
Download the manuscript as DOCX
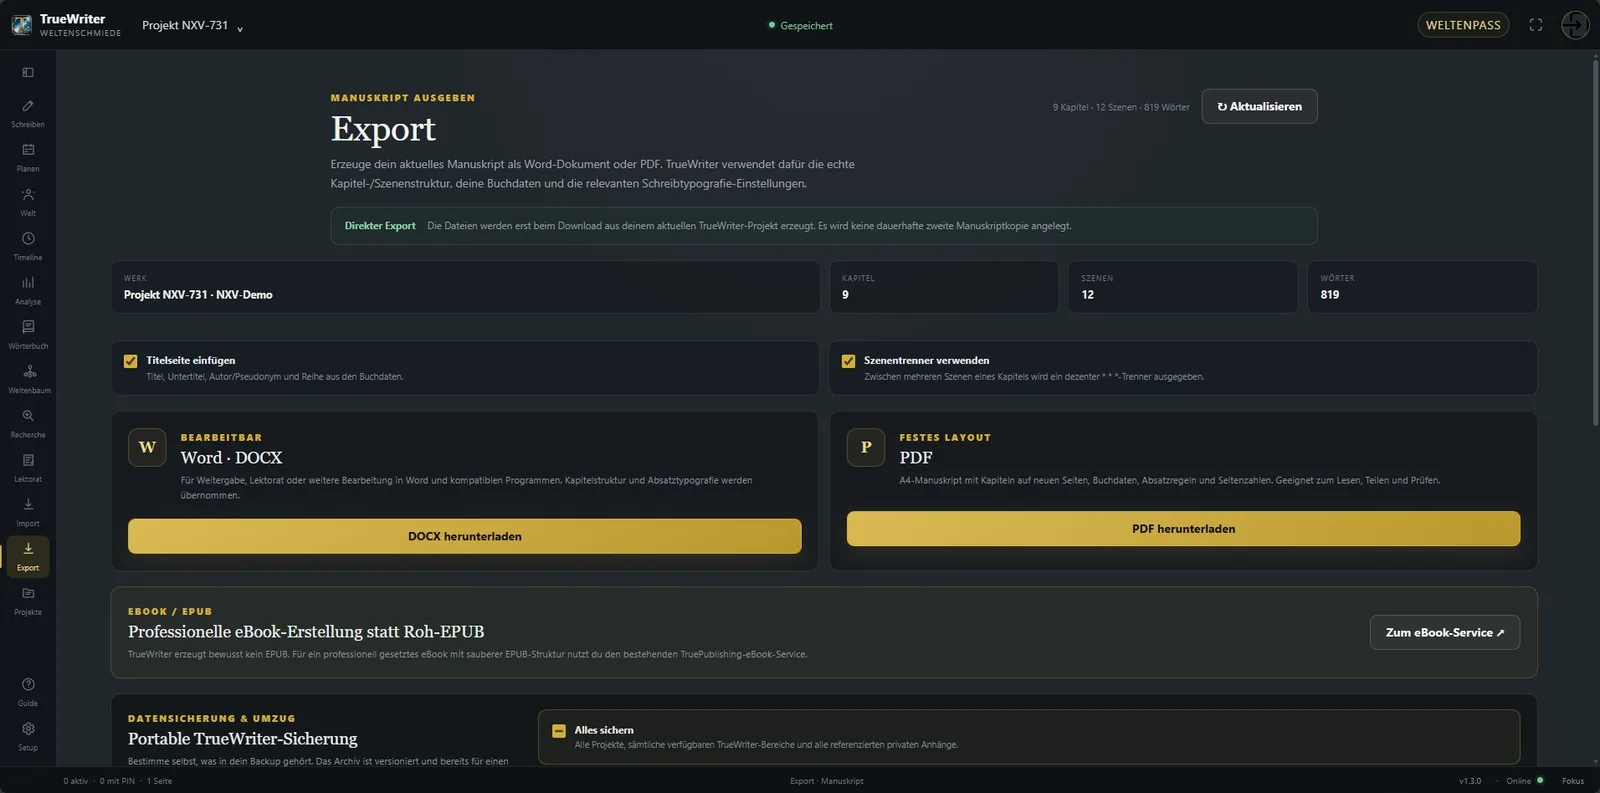pyautogui.click(x=464, y=536)
